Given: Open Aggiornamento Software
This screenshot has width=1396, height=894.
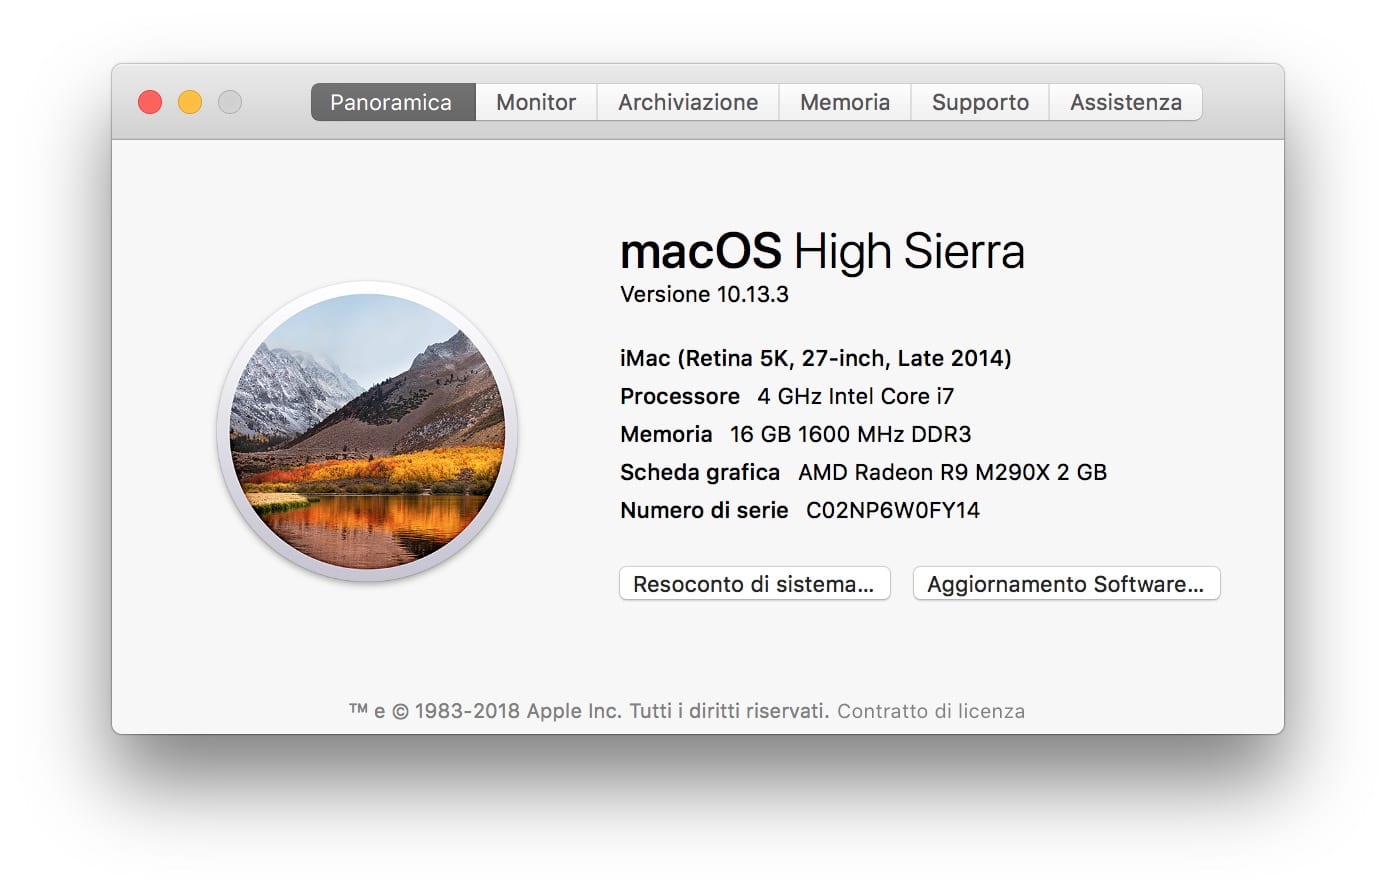Looking at the screenshot, I should pyautogui.click(x=1066, y=584).
